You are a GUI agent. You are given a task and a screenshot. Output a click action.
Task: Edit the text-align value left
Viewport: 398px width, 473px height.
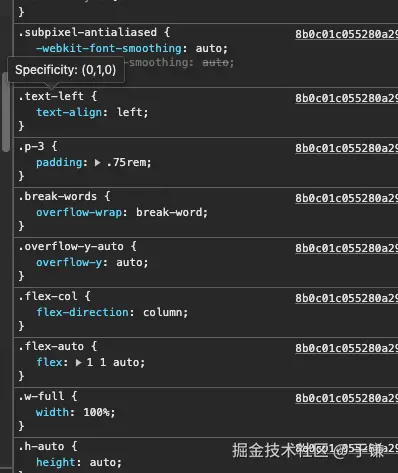pos(130,112)
